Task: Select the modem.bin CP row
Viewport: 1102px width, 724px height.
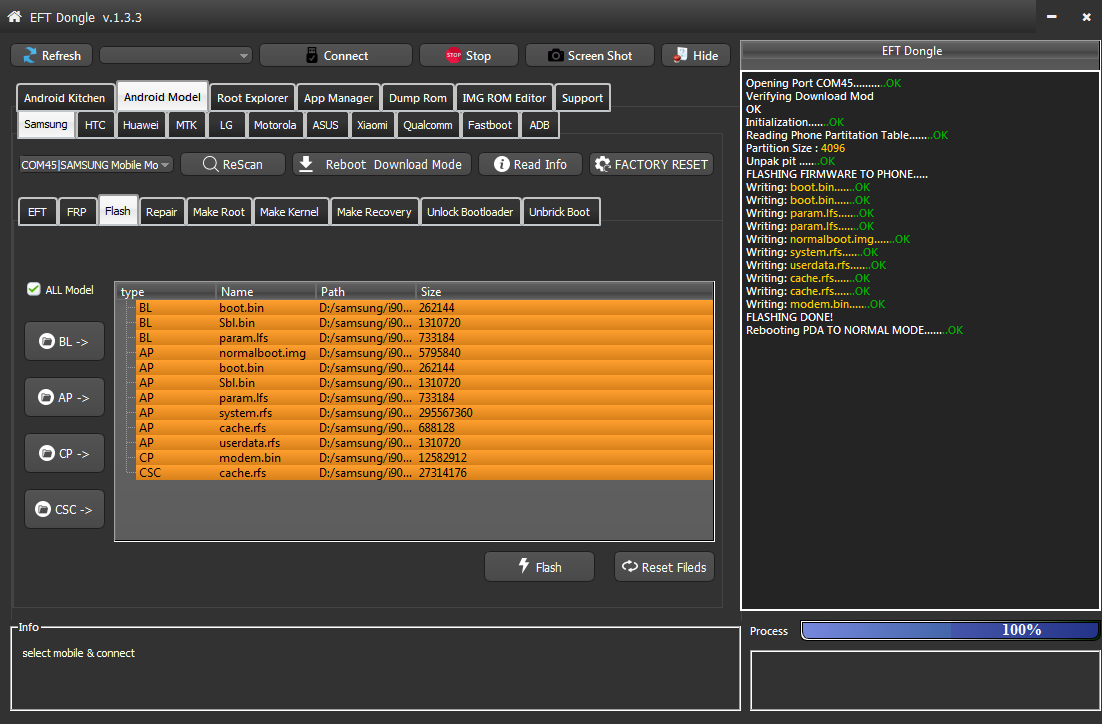Action: pyautogui.click(x=424, y=458)
